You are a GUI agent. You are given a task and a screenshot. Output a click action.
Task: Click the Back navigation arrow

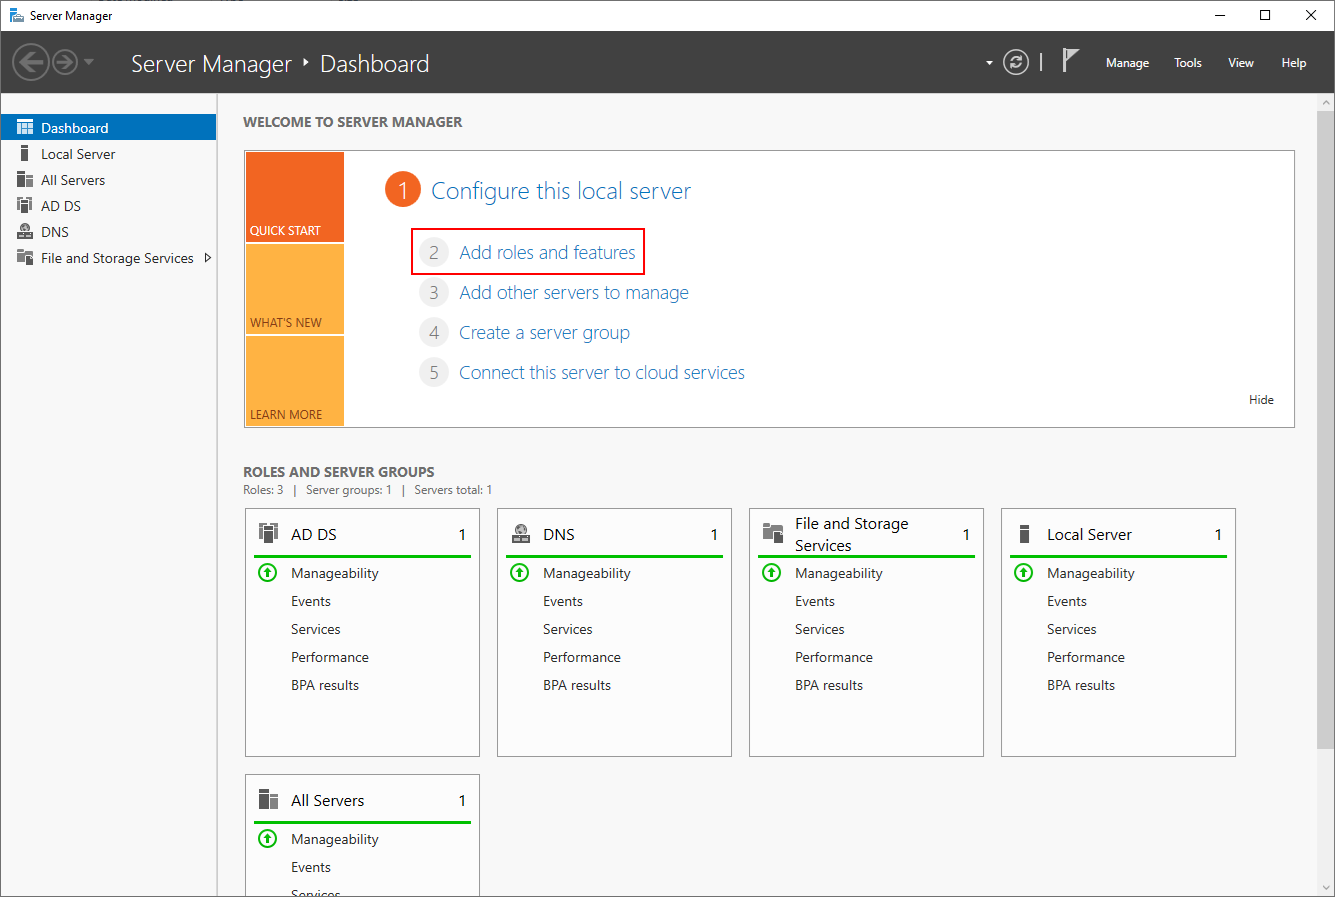(x=31, y=62)
